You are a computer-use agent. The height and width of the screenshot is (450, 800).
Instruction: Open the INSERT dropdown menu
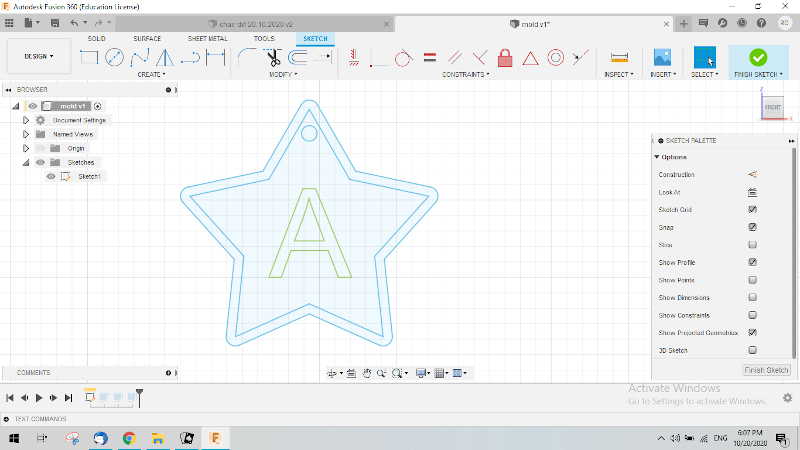coord(663,74)
